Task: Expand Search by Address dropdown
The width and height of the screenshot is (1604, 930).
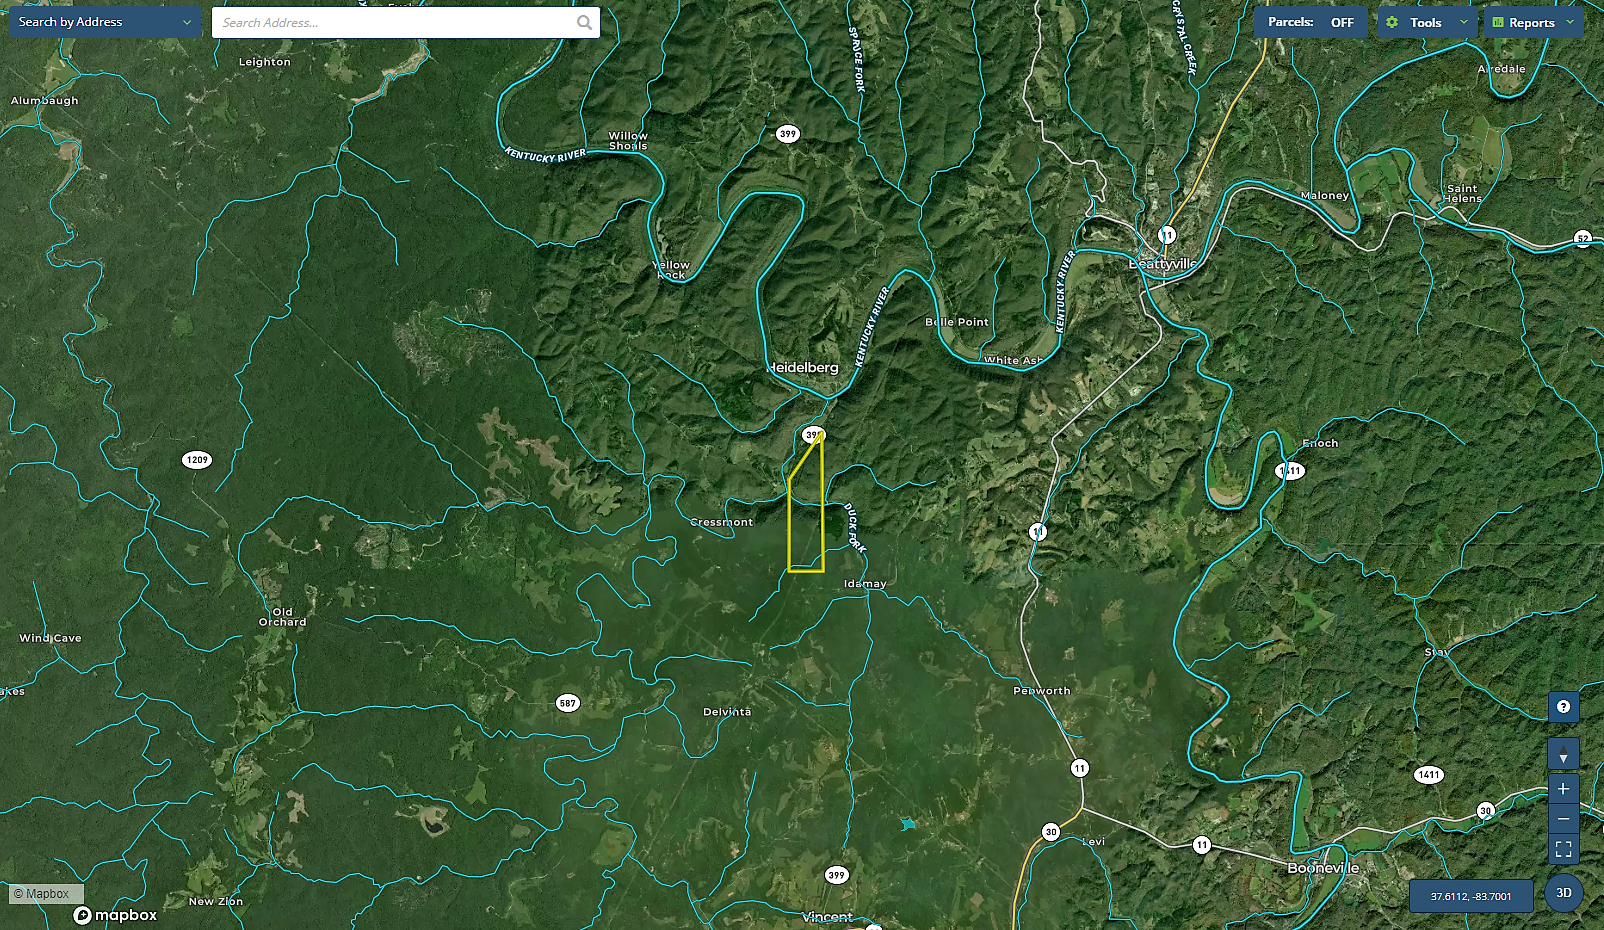Action: 106,22
